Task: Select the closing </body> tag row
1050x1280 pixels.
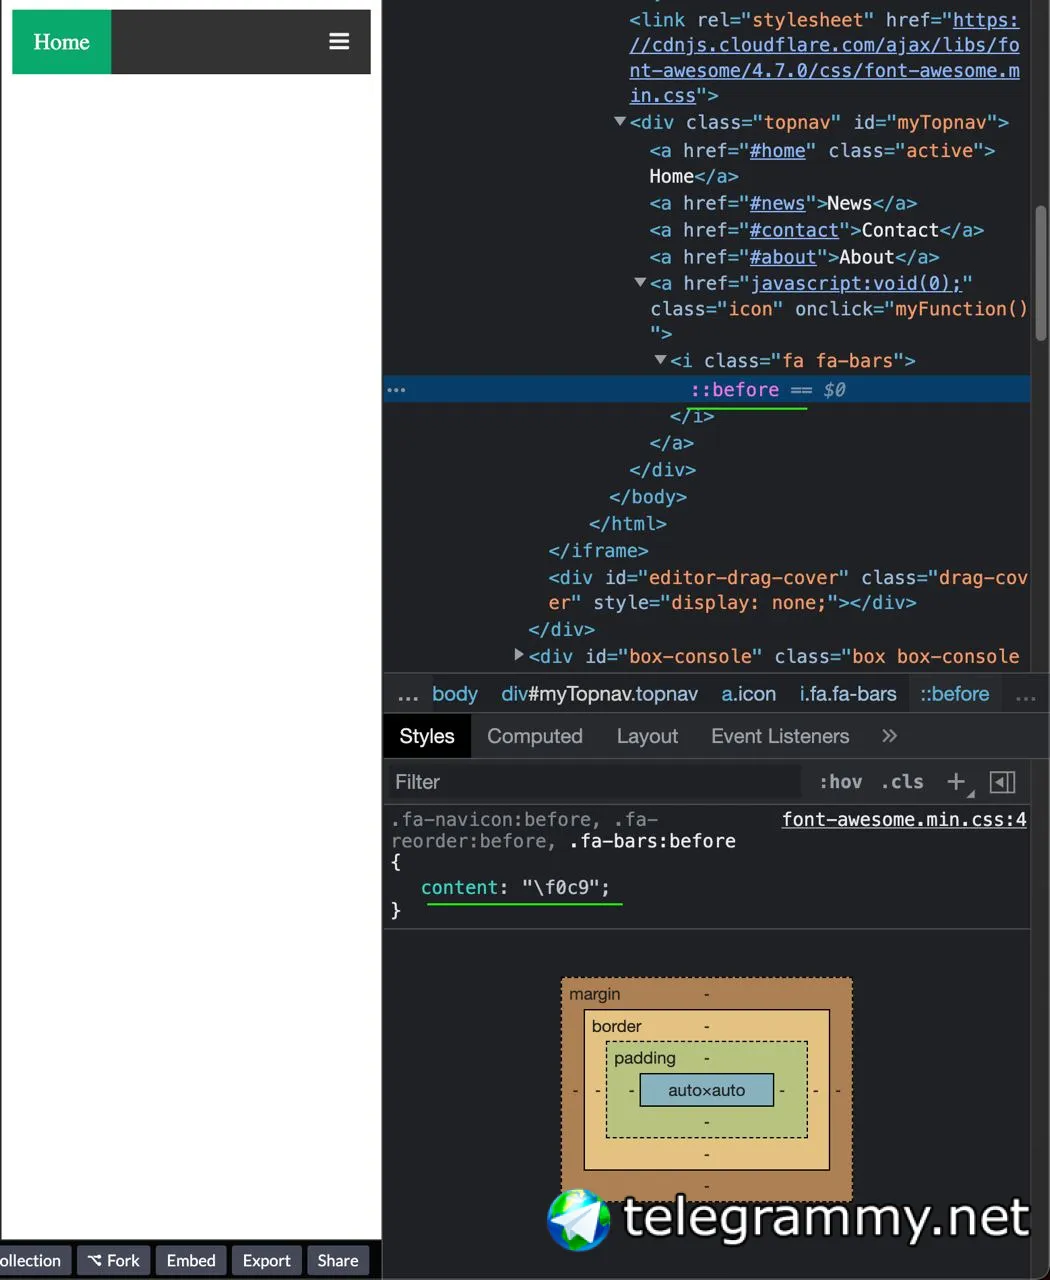Action: pyautogui.click(x=648, y=496)
